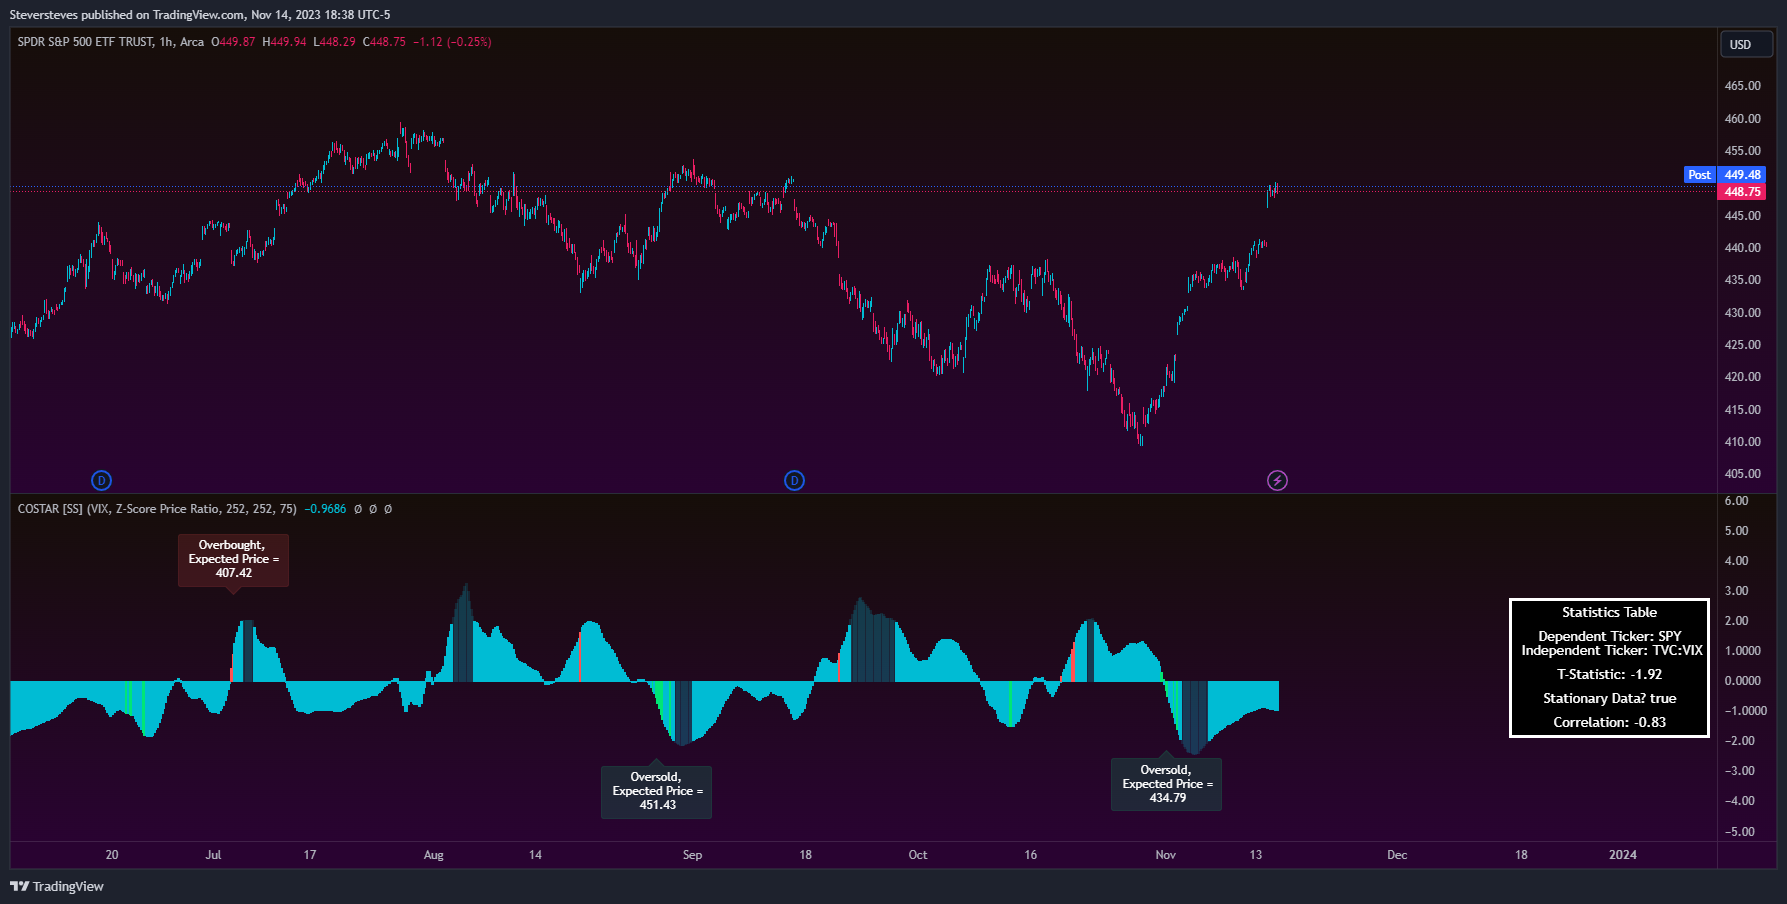Image resolution: width=1787 pixels, height=904 pixels.
Task: Click the Oct label on time axis
Action: pos(917,855)
